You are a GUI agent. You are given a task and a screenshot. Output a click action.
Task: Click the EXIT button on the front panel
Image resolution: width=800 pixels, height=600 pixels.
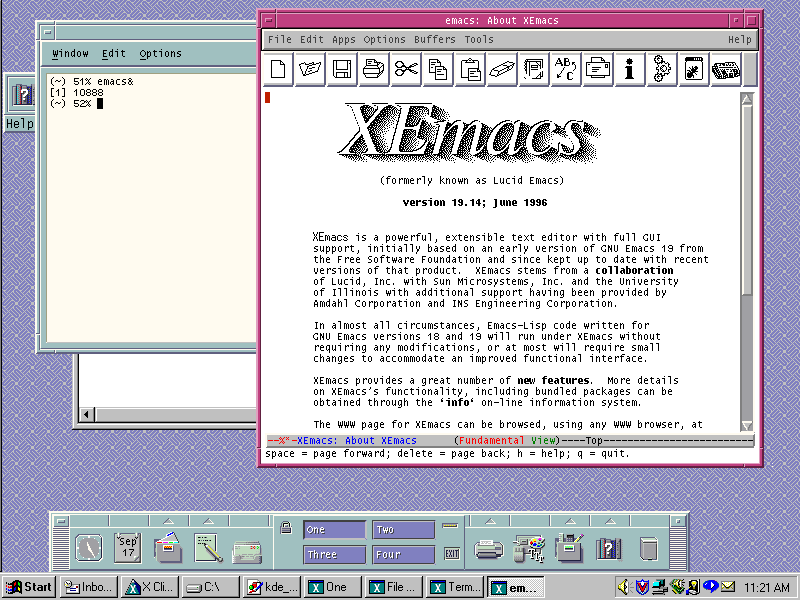click(452, 554)
